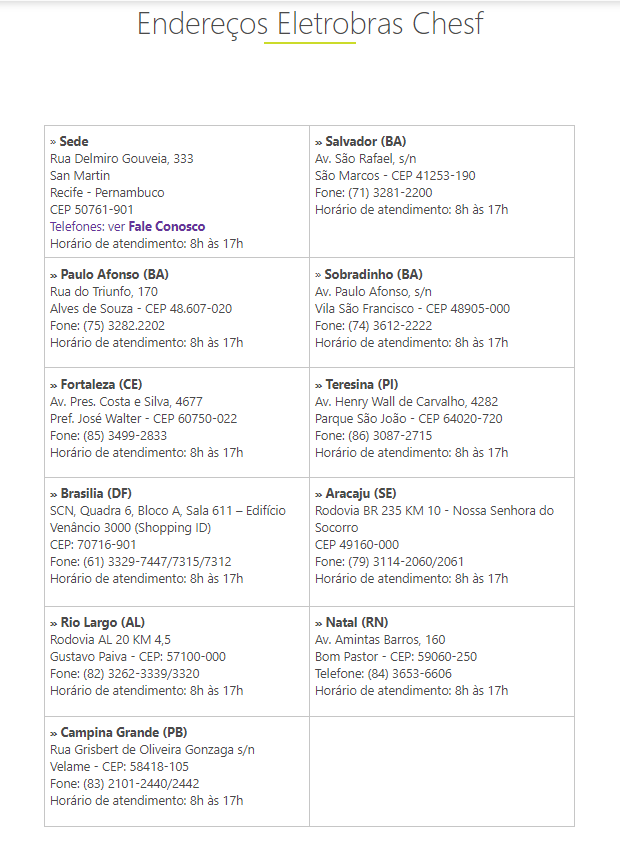Select the Fortaleza (CE) heading
The image size is (620, 844).
point(101,384)
